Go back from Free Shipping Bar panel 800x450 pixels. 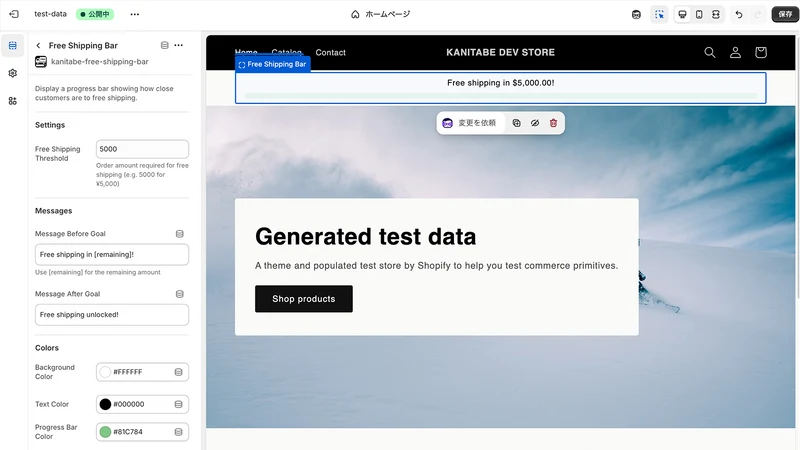coord(38,45)
